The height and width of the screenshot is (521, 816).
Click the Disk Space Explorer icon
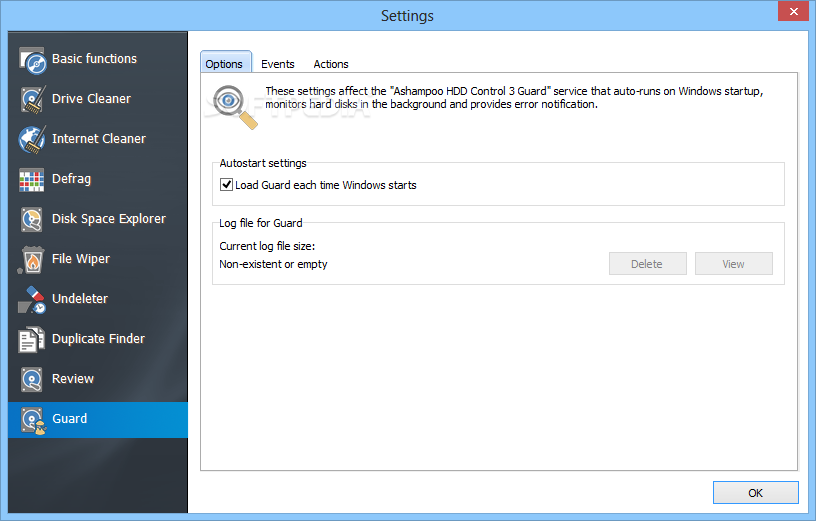tap(32, 219)
